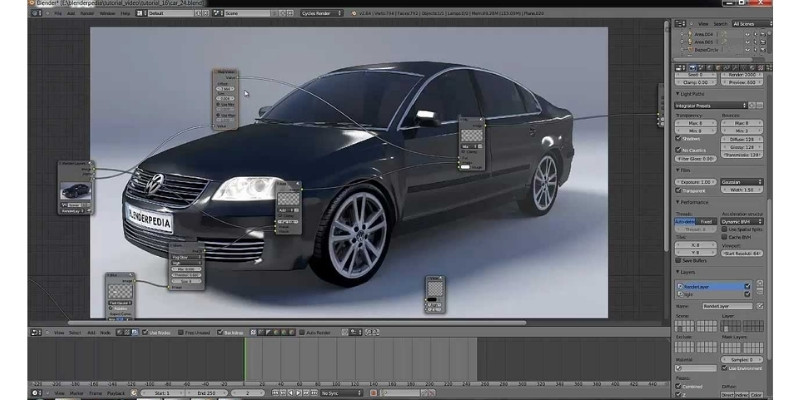Toggle selectability cursor icon for Area.004
The height and width of the screenshot is (400, 800).
point(755,34)
